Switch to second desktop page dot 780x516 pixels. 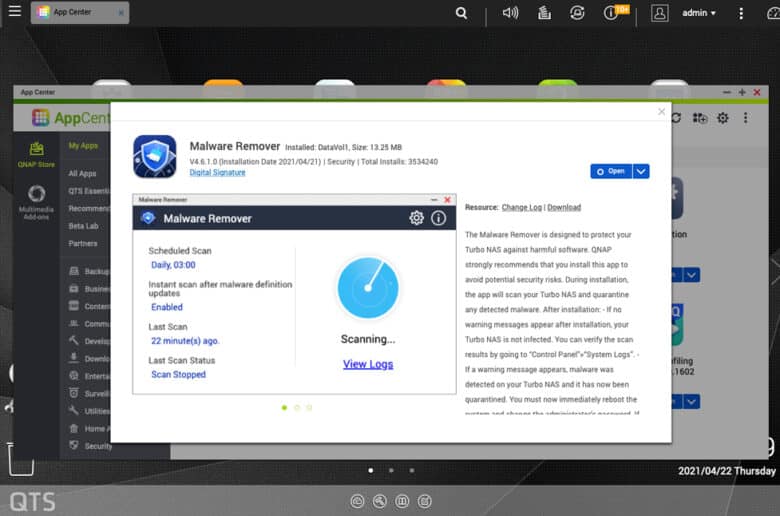[391, 470]
